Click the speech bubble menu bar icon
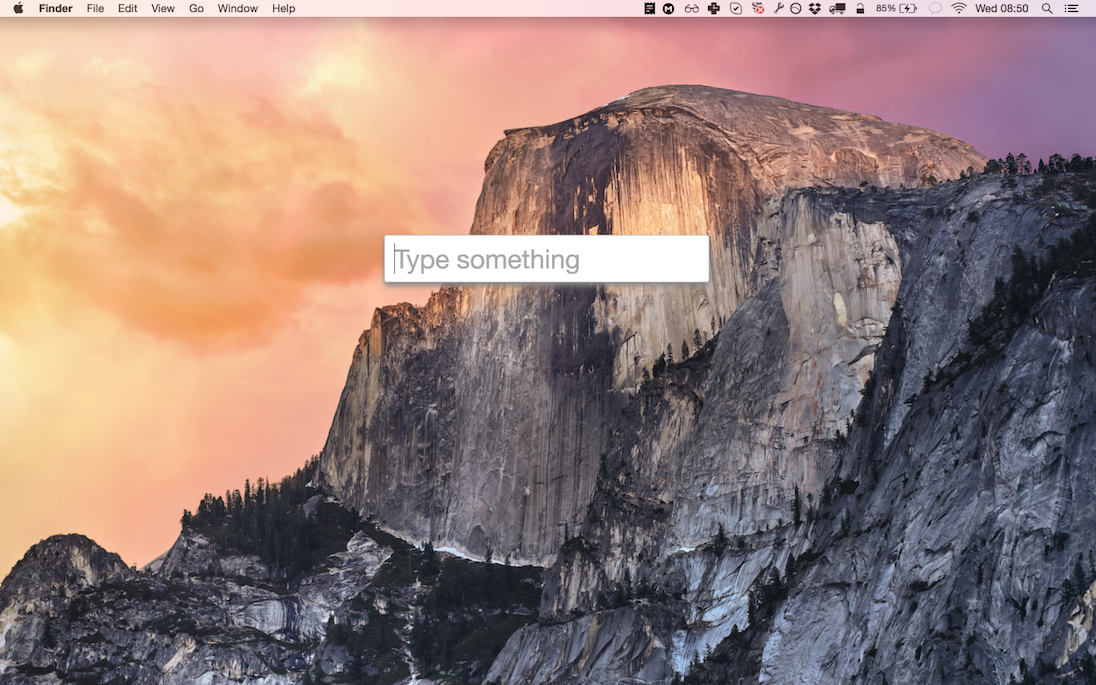 935,8
